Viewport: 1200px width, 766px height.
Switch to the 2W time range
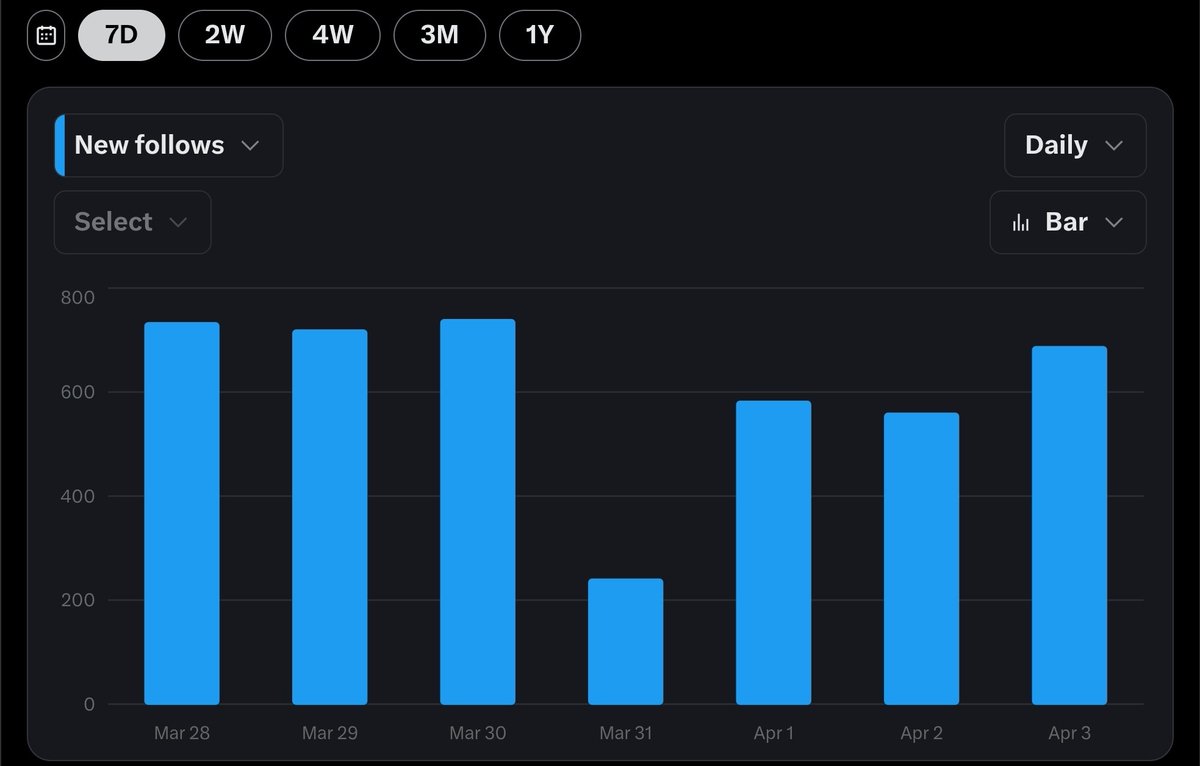[225, 35]
